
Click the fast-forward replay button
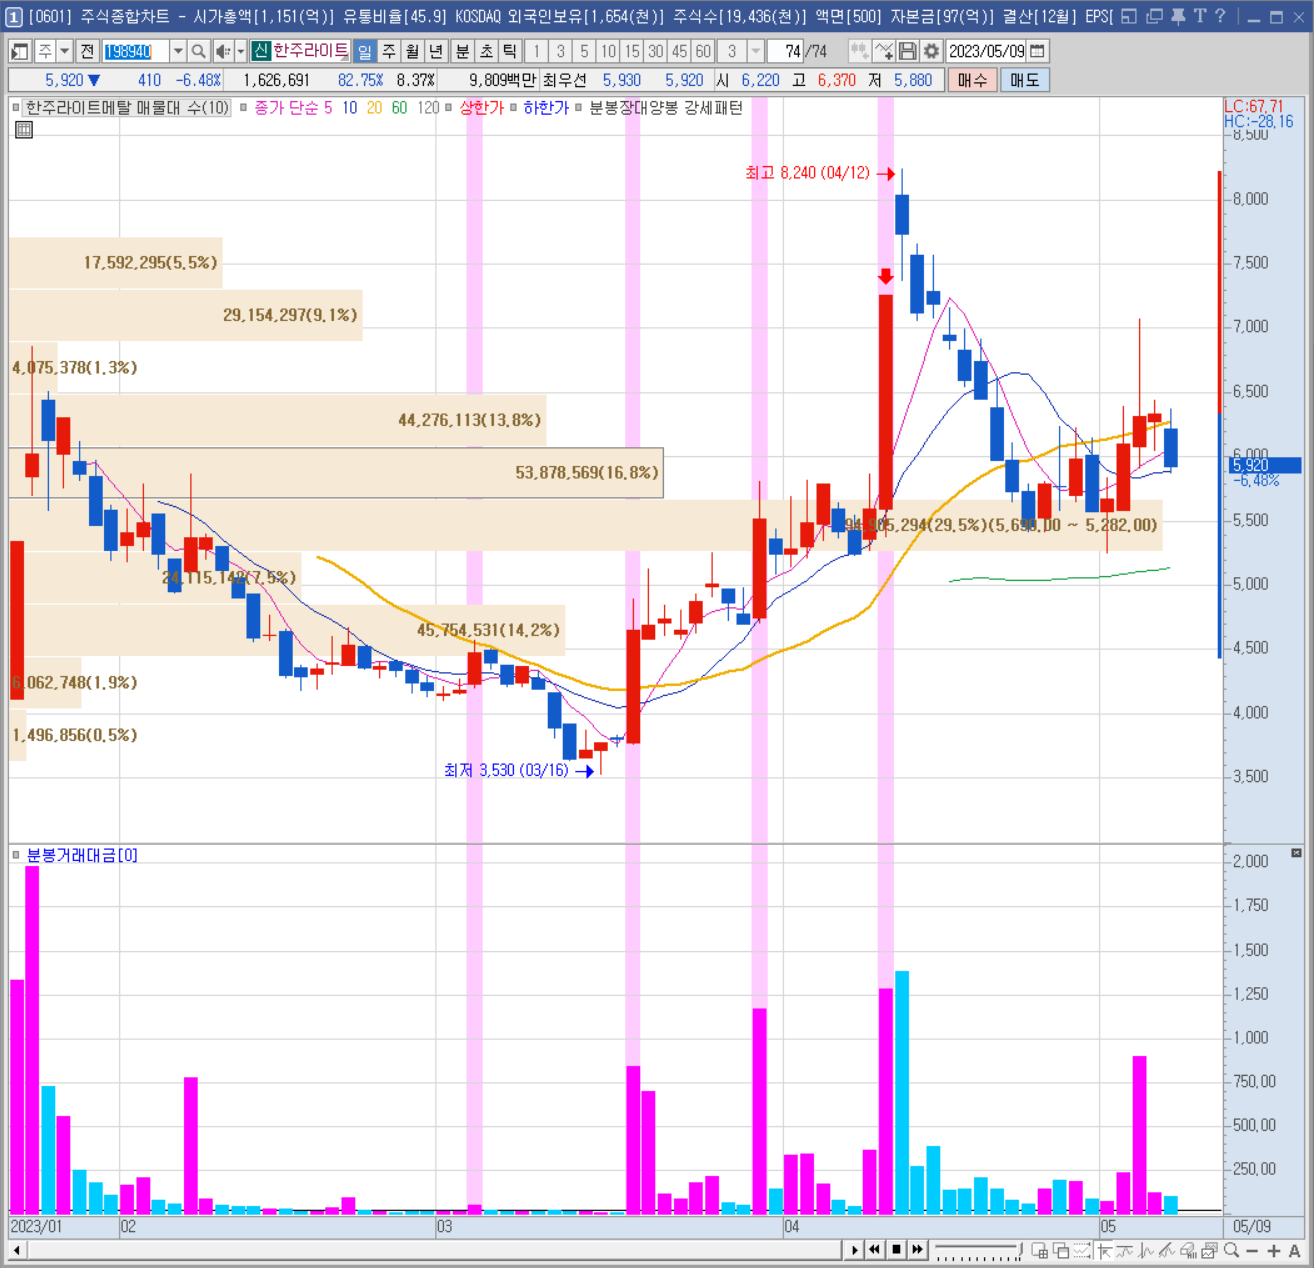pyautogui.click(x=918, y=1250)
